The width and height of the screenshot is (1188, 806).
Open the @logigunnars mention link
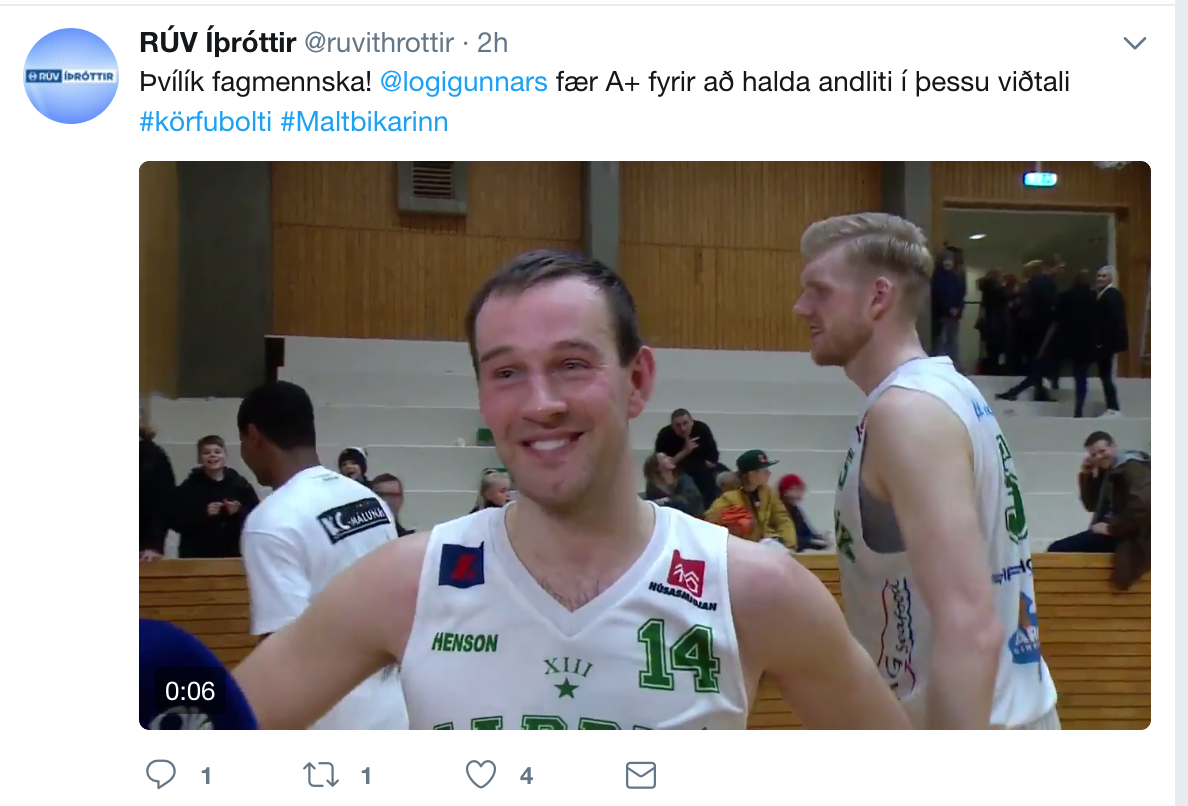coord(463,82)
